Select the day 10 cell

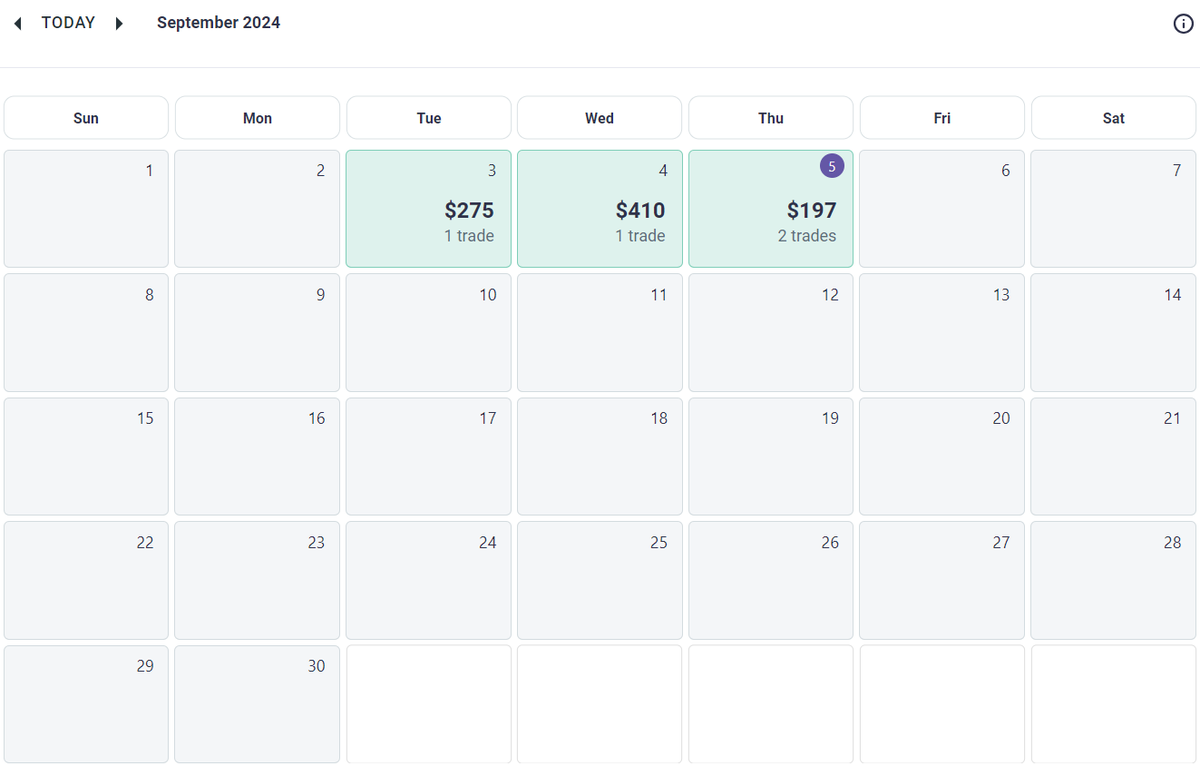[x=429, y=333]
